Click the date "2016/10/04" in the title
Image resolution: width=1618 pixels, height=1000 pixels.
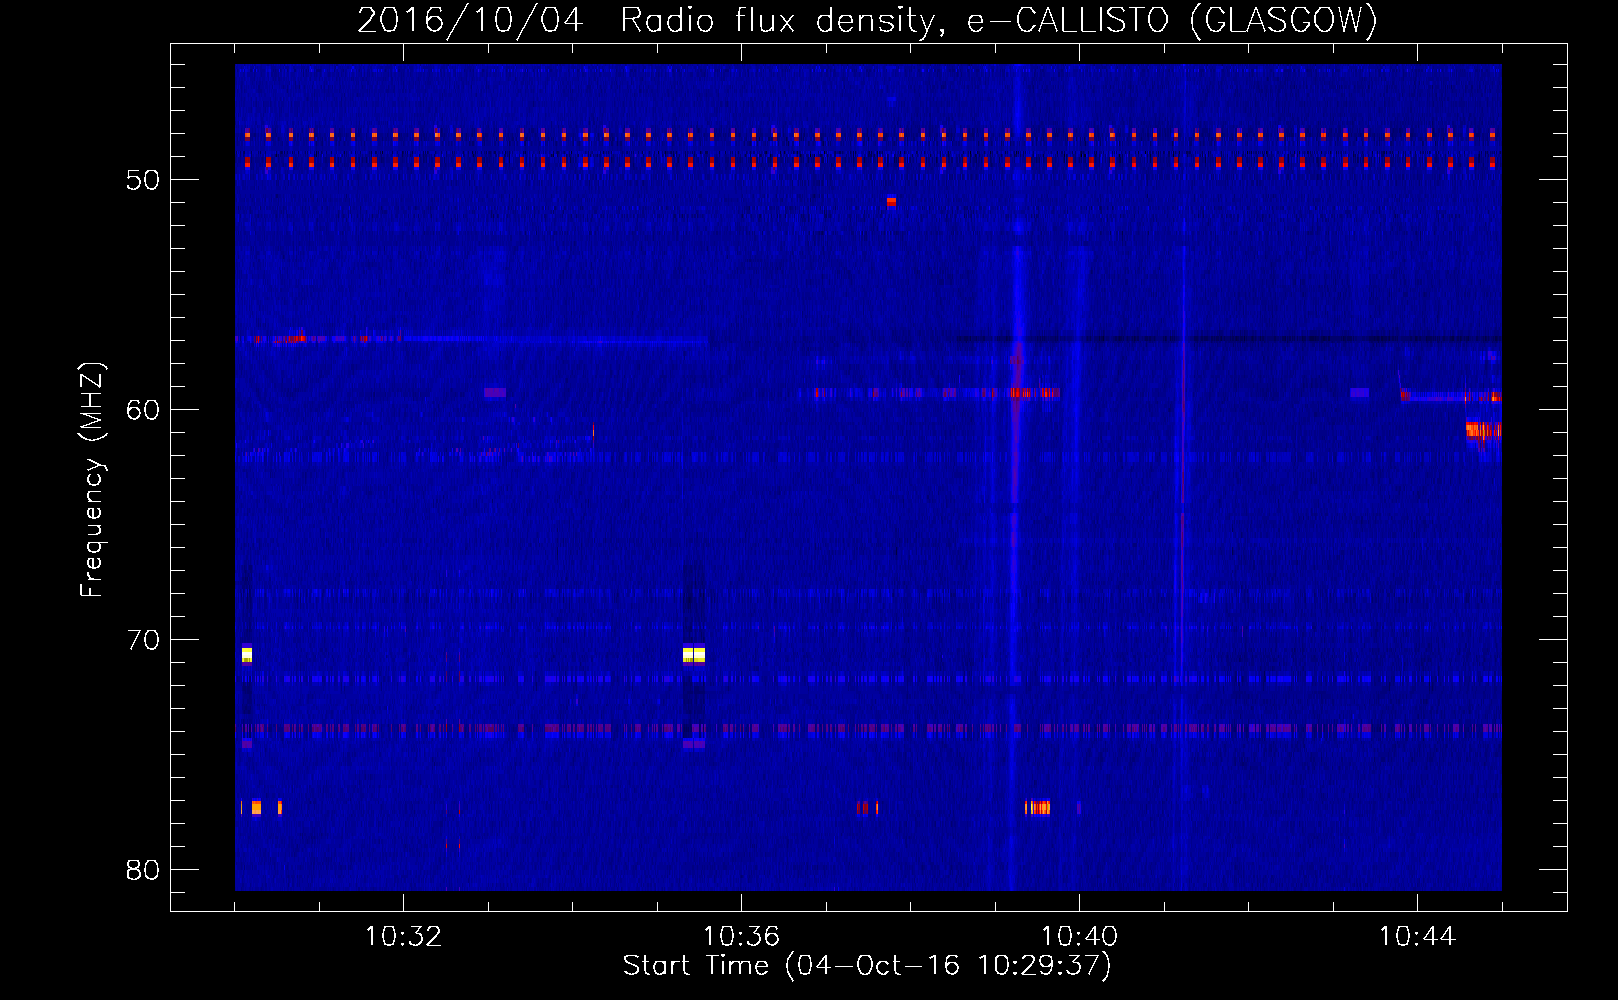tap(470, 20)
